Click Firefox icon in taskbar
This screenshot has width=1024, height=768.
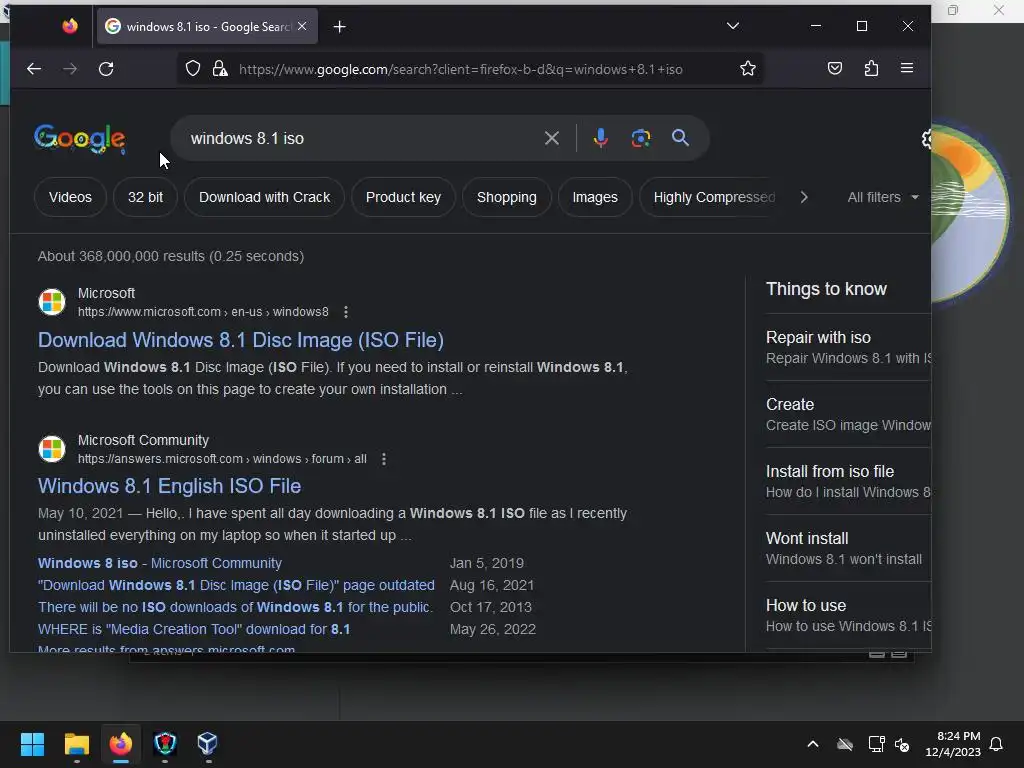(121, 744)
